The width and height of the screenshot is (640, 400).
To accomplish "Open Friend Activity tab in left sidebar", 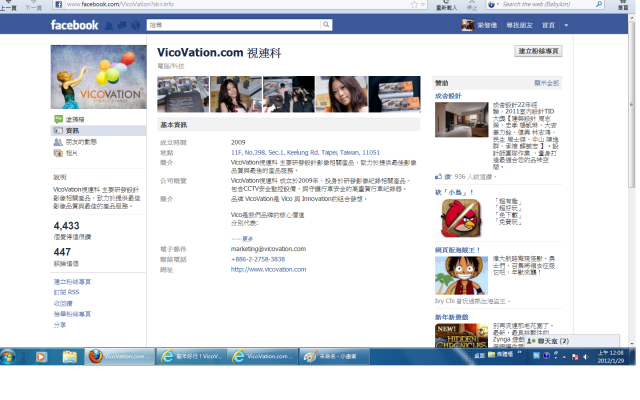I will (x=81, y=142).
